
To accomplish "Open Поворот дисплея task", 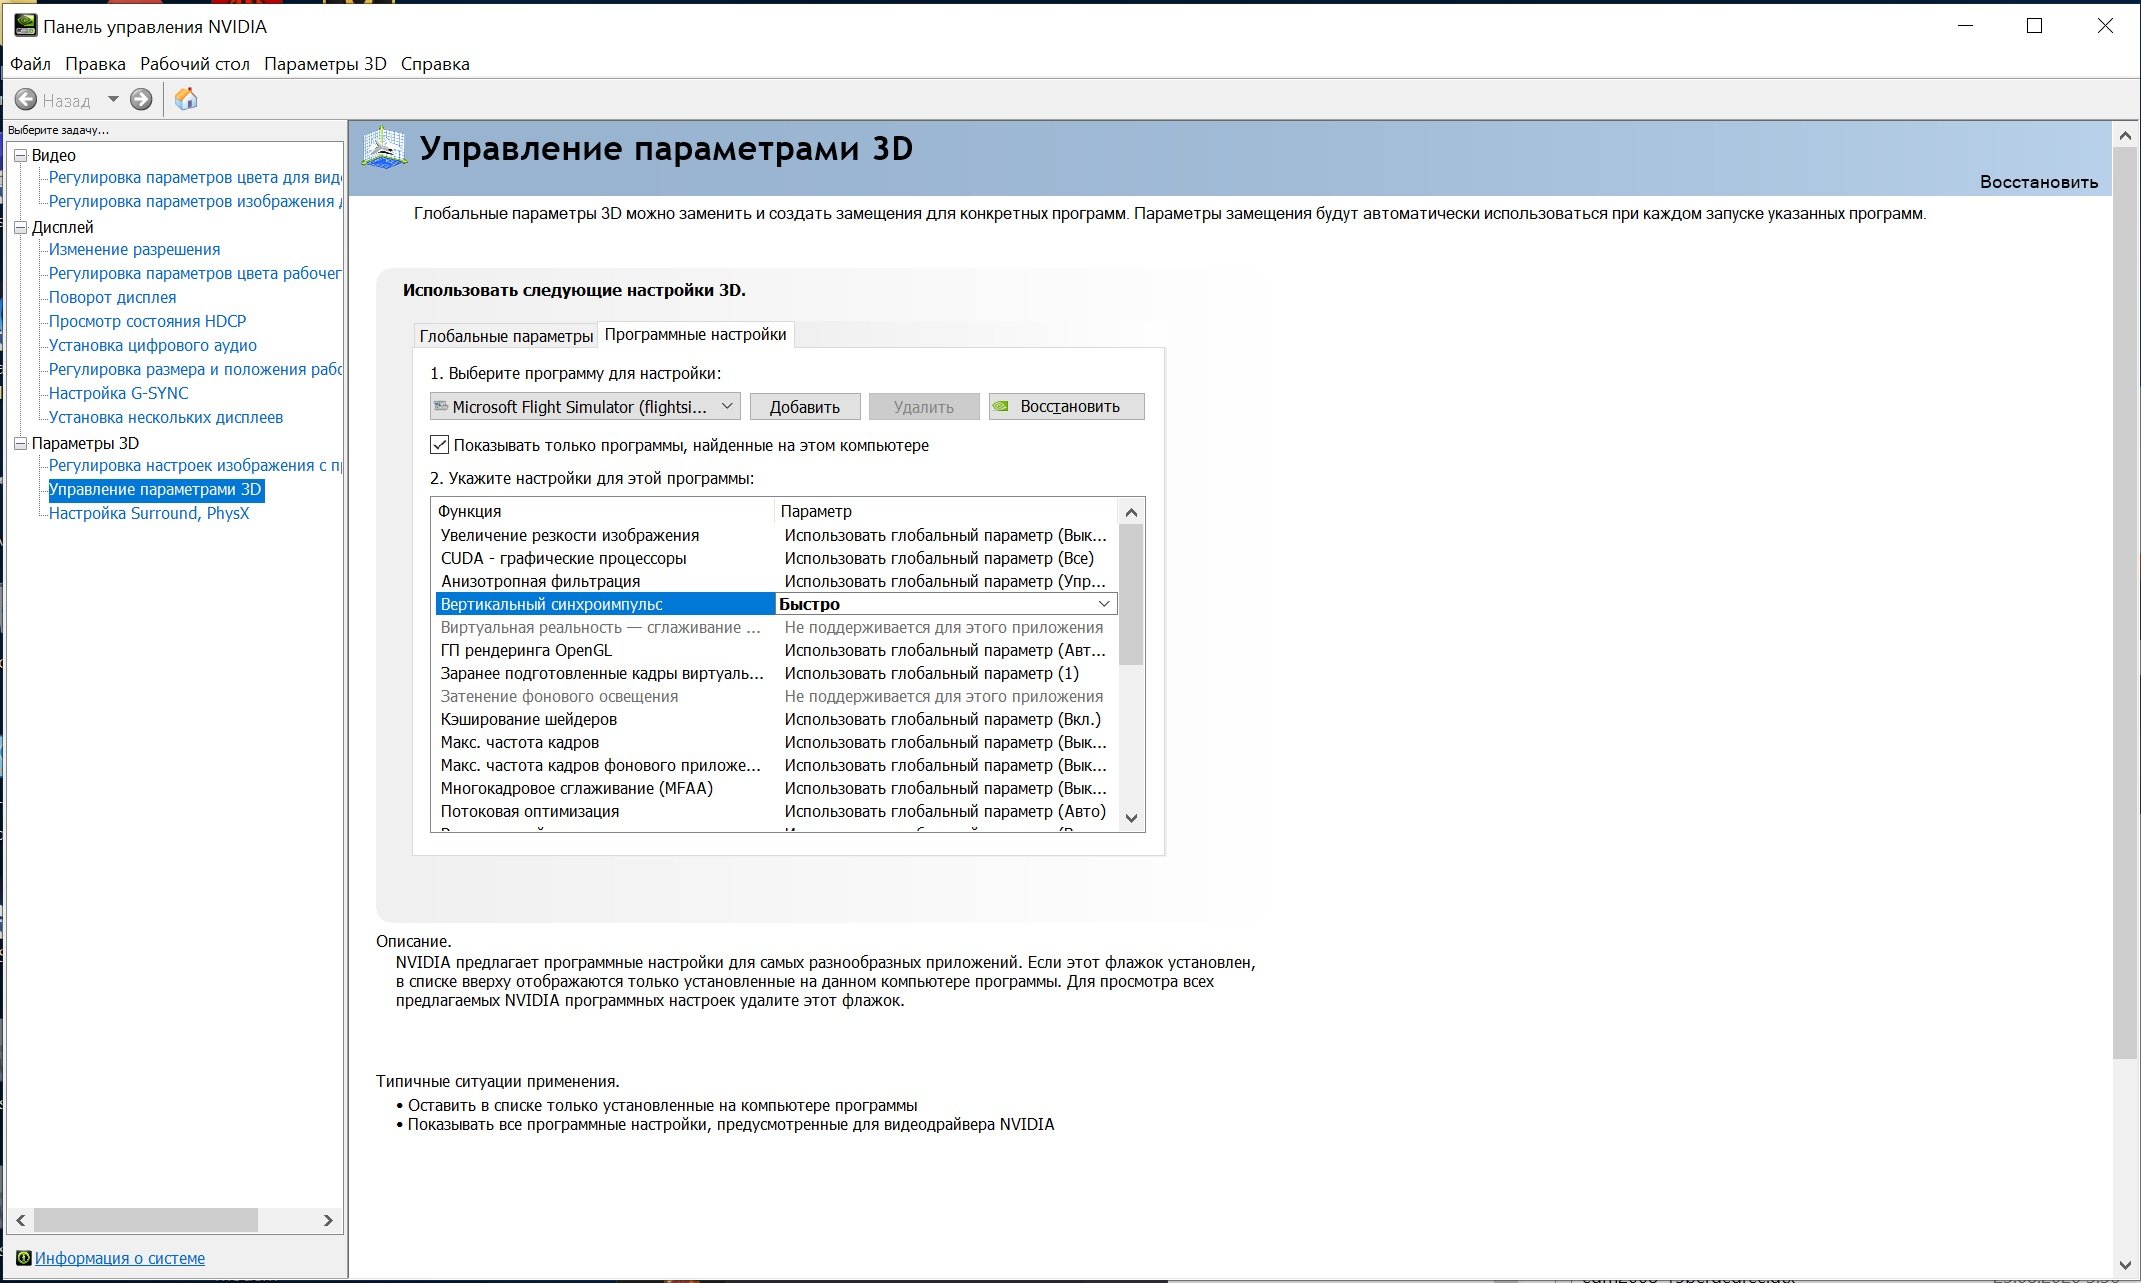I will tap(112, 297).
